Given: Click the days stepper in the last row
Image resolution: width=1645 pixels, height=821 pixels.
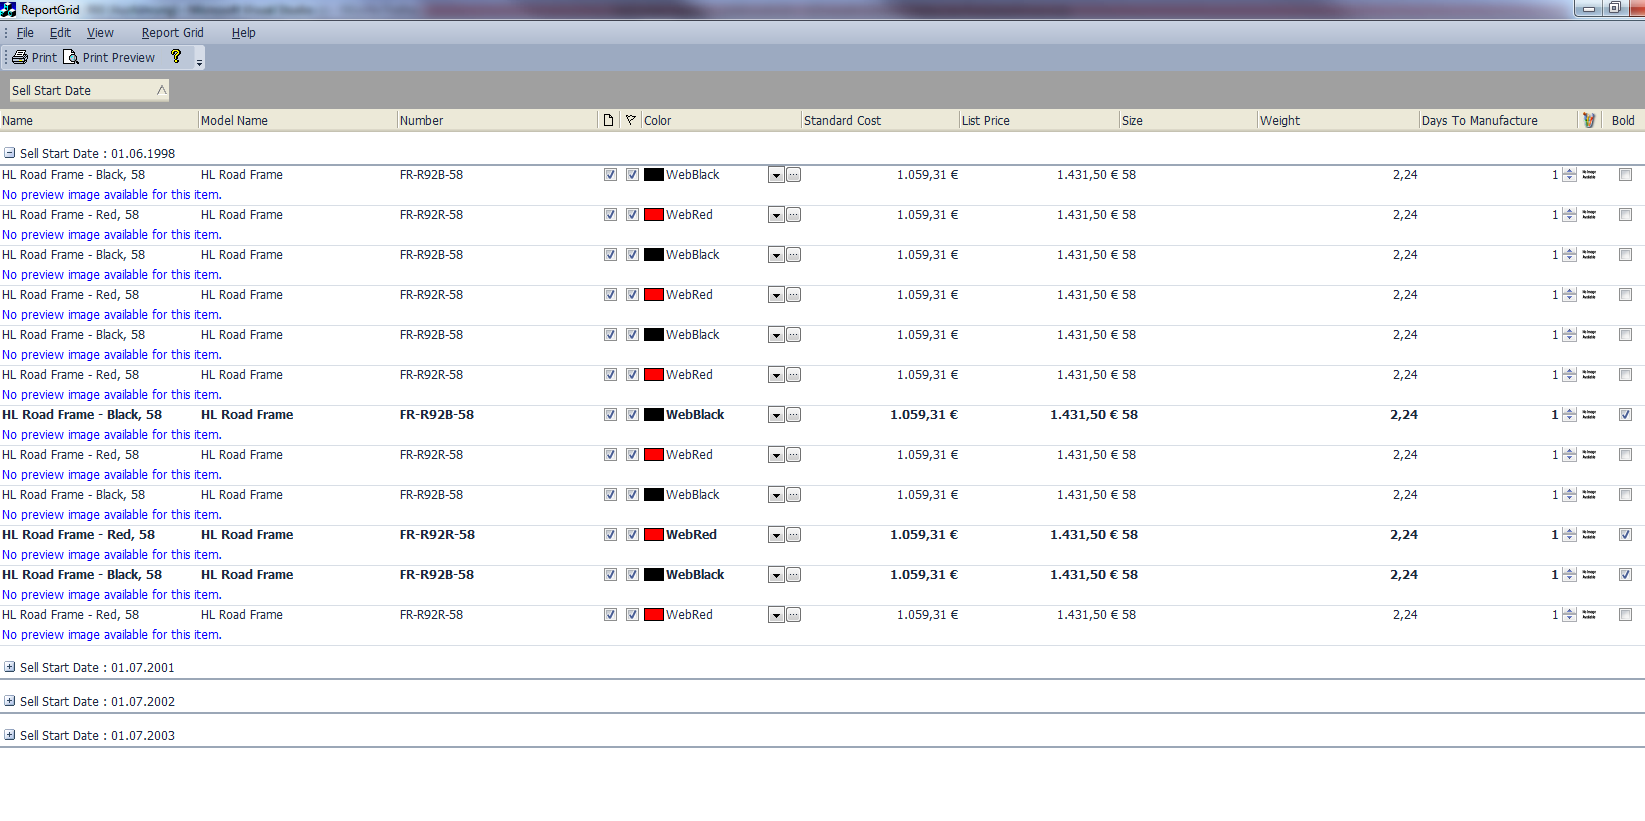Looking at the screenshot, I should coord(1569,615).
